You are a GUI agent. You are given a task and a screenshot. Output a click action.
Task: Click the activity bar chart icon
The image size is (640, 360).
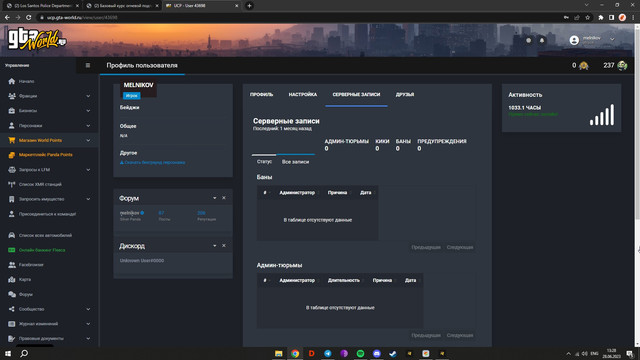point(602,114)
